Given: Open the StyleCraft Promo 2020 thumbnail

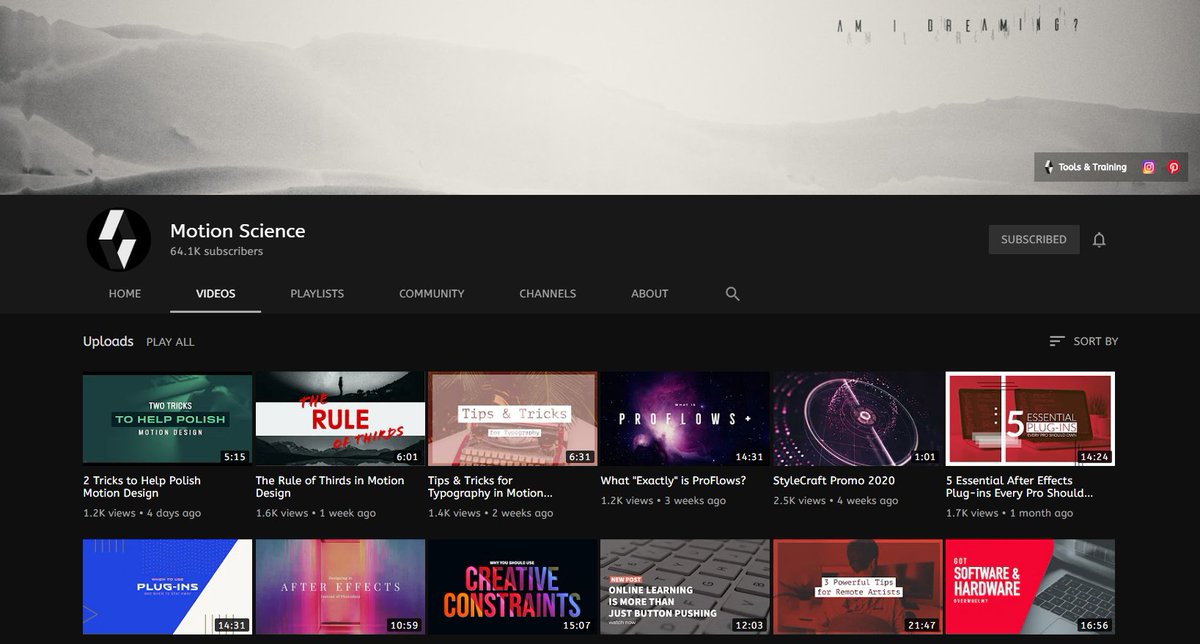Looking at the screenshot, I should [858, 419].
